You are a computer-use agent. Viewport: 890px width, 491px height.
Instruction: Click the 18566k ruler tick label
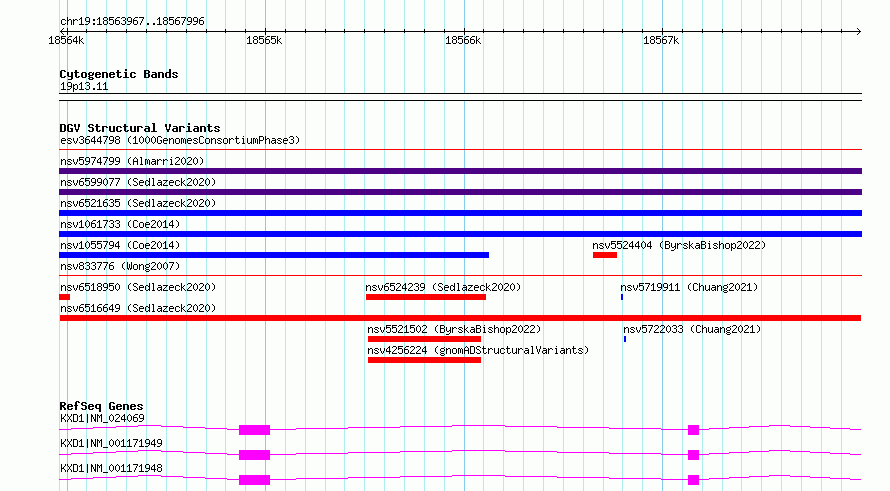point(463,40)
